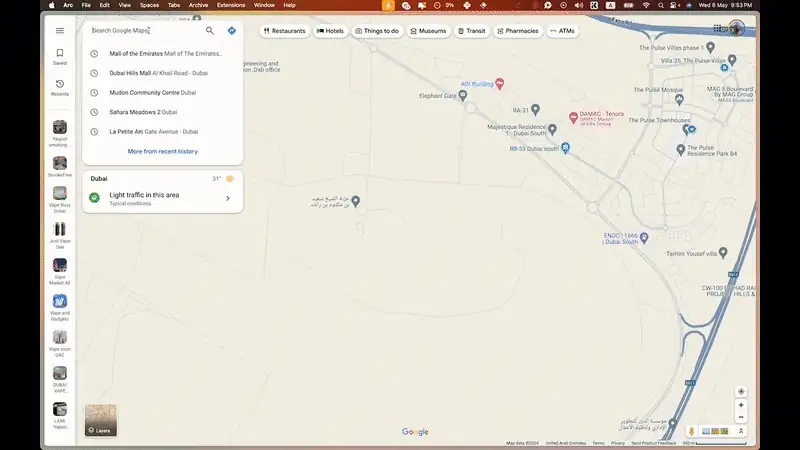Filter map by Transit
Viewport: 800px width, 450px height.
[x=471, y=31]
